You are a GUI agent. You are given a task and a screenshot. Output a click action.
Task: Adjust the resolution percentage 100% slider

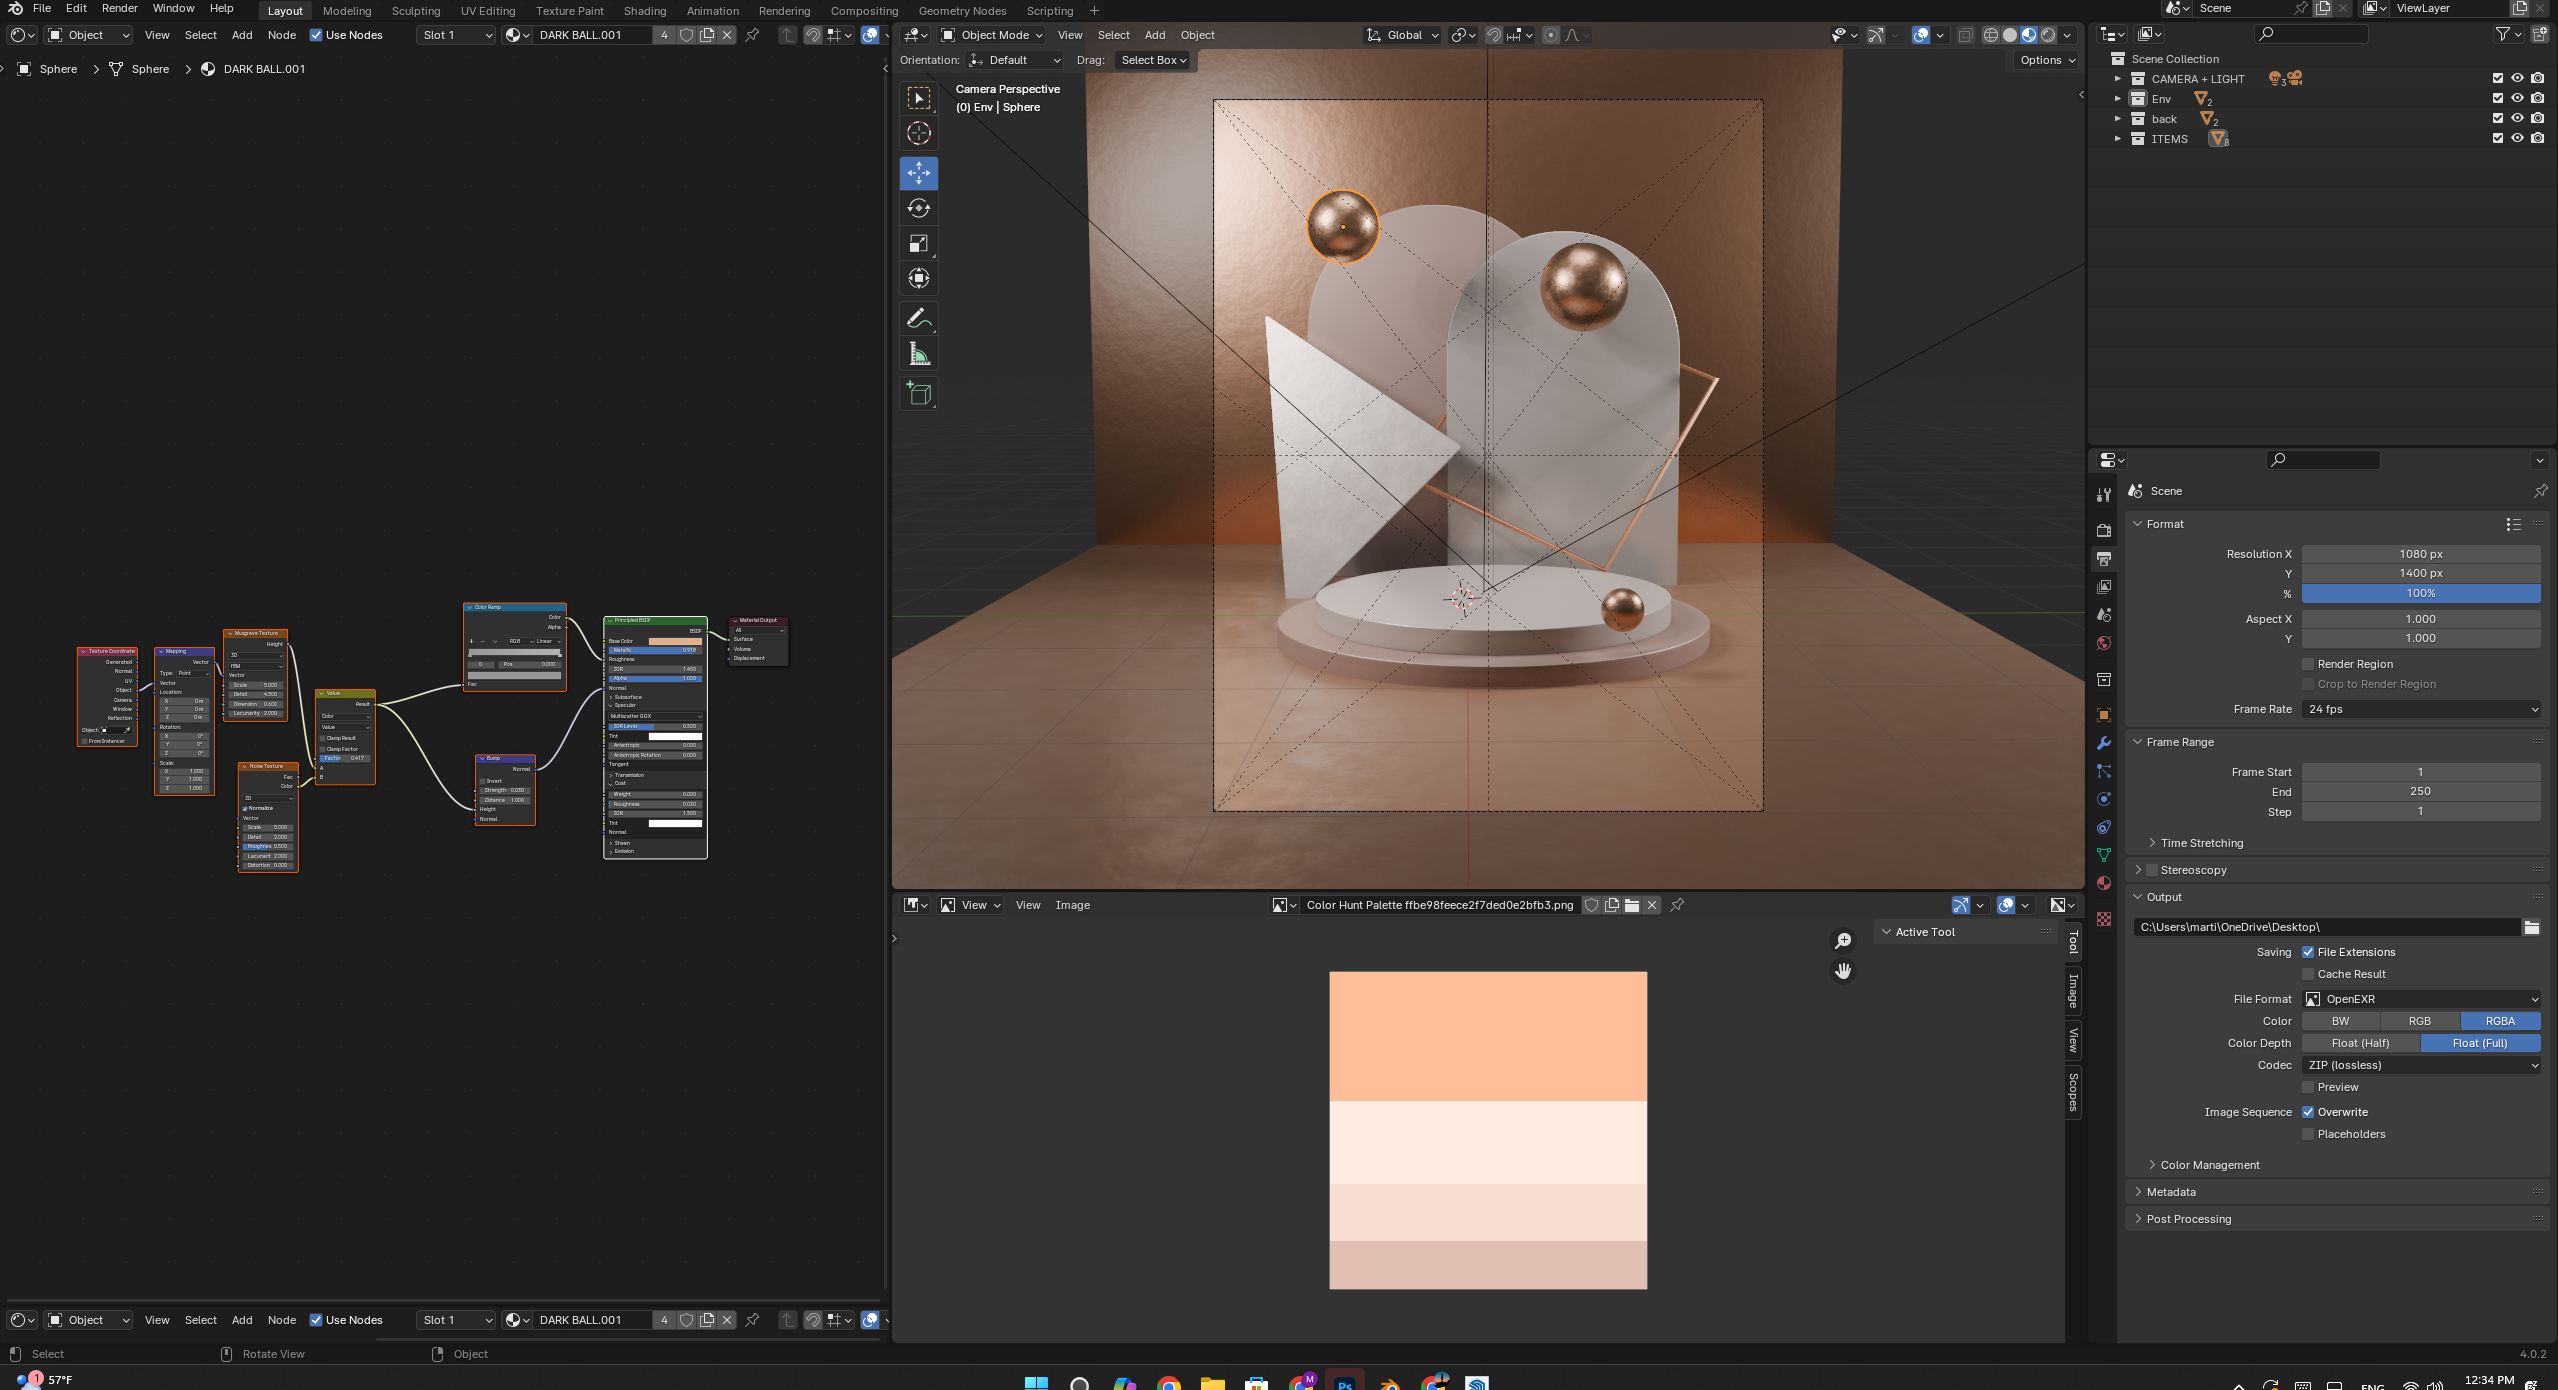click(2421, 593)
